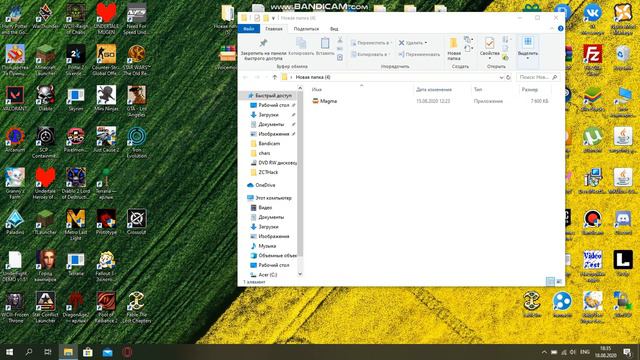
Task: Open the notification center icon in taskbar
Action: (627, 352)
